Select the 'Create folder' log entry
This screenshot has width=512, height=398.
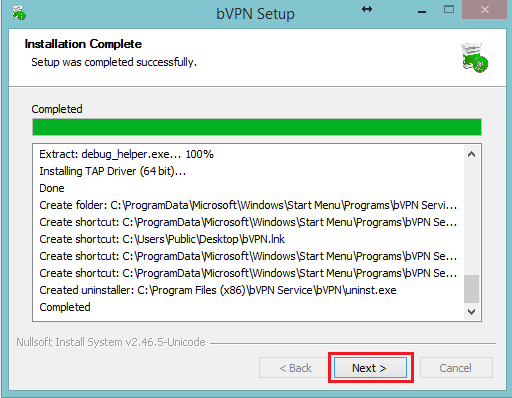tap(248, 205)
